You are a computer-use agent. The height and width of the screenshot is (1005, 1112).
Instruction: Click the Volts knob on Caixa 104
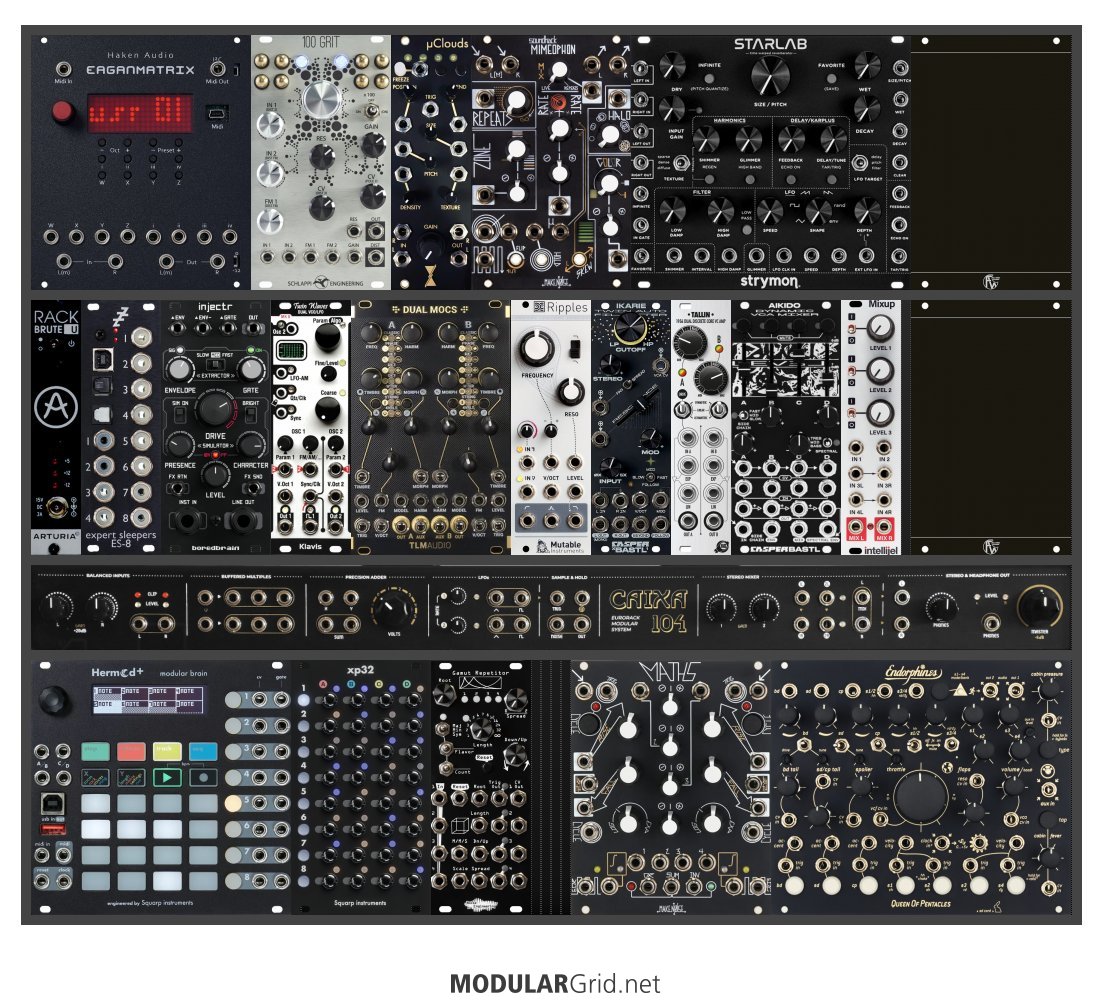point(392,610)
